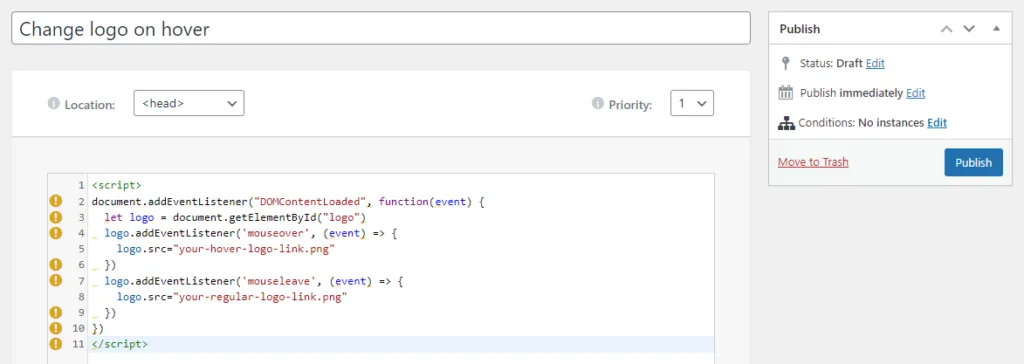The height and width of the screenshot is (364, 1024).
Task: Click the warning icon on code line 3
Action: click(x=56, y=217)
